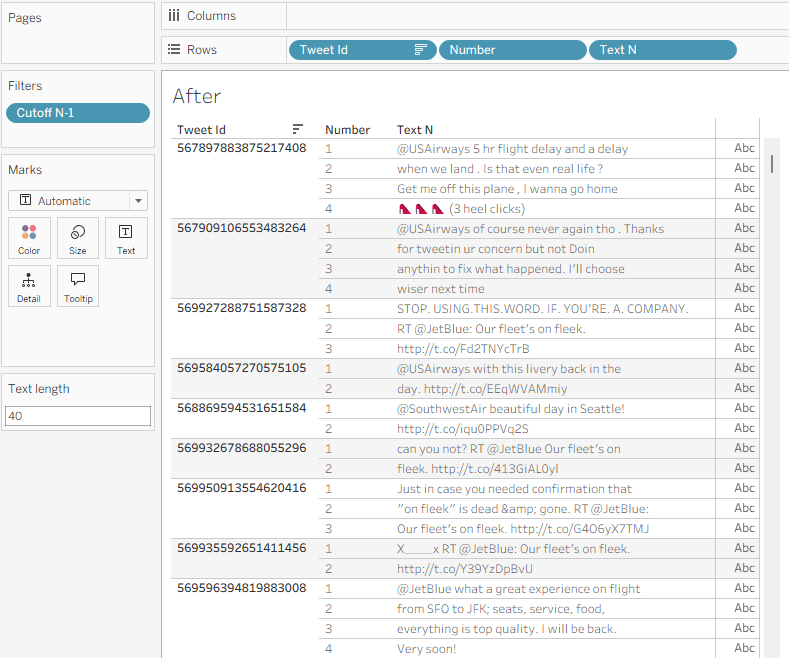
Task: Select the Cutoff N-1 filter pill
Action: coord(77,113)
